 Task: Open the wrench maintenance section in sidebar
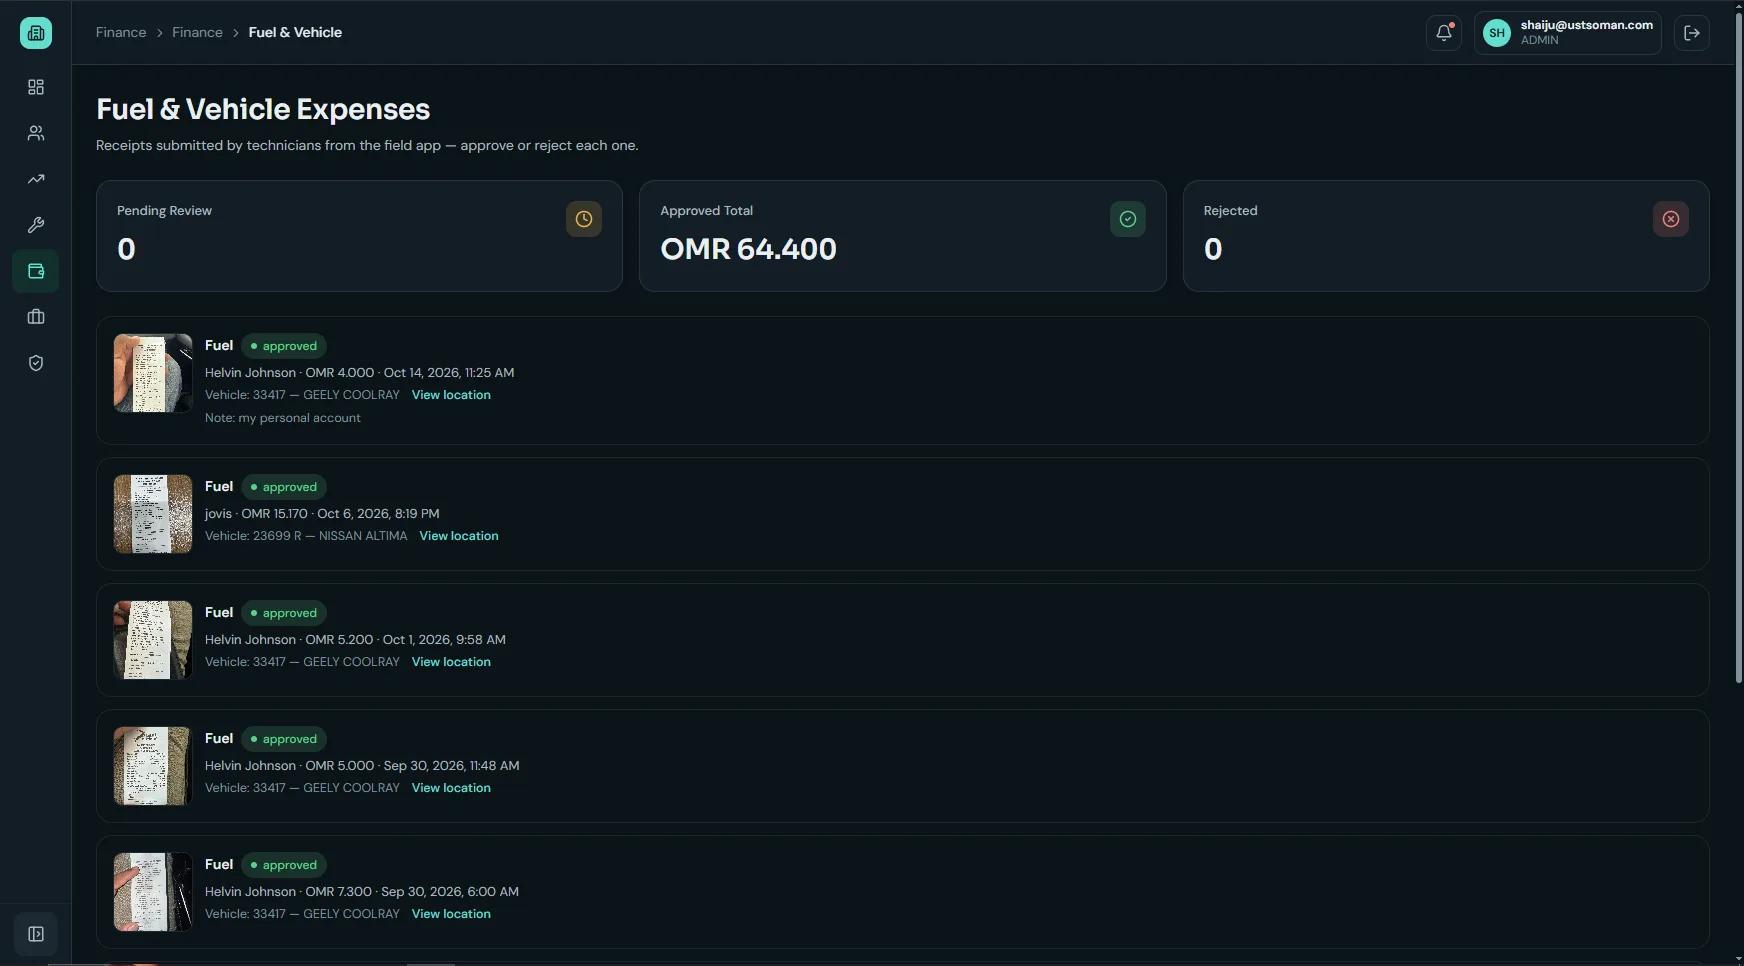[36, 225]
